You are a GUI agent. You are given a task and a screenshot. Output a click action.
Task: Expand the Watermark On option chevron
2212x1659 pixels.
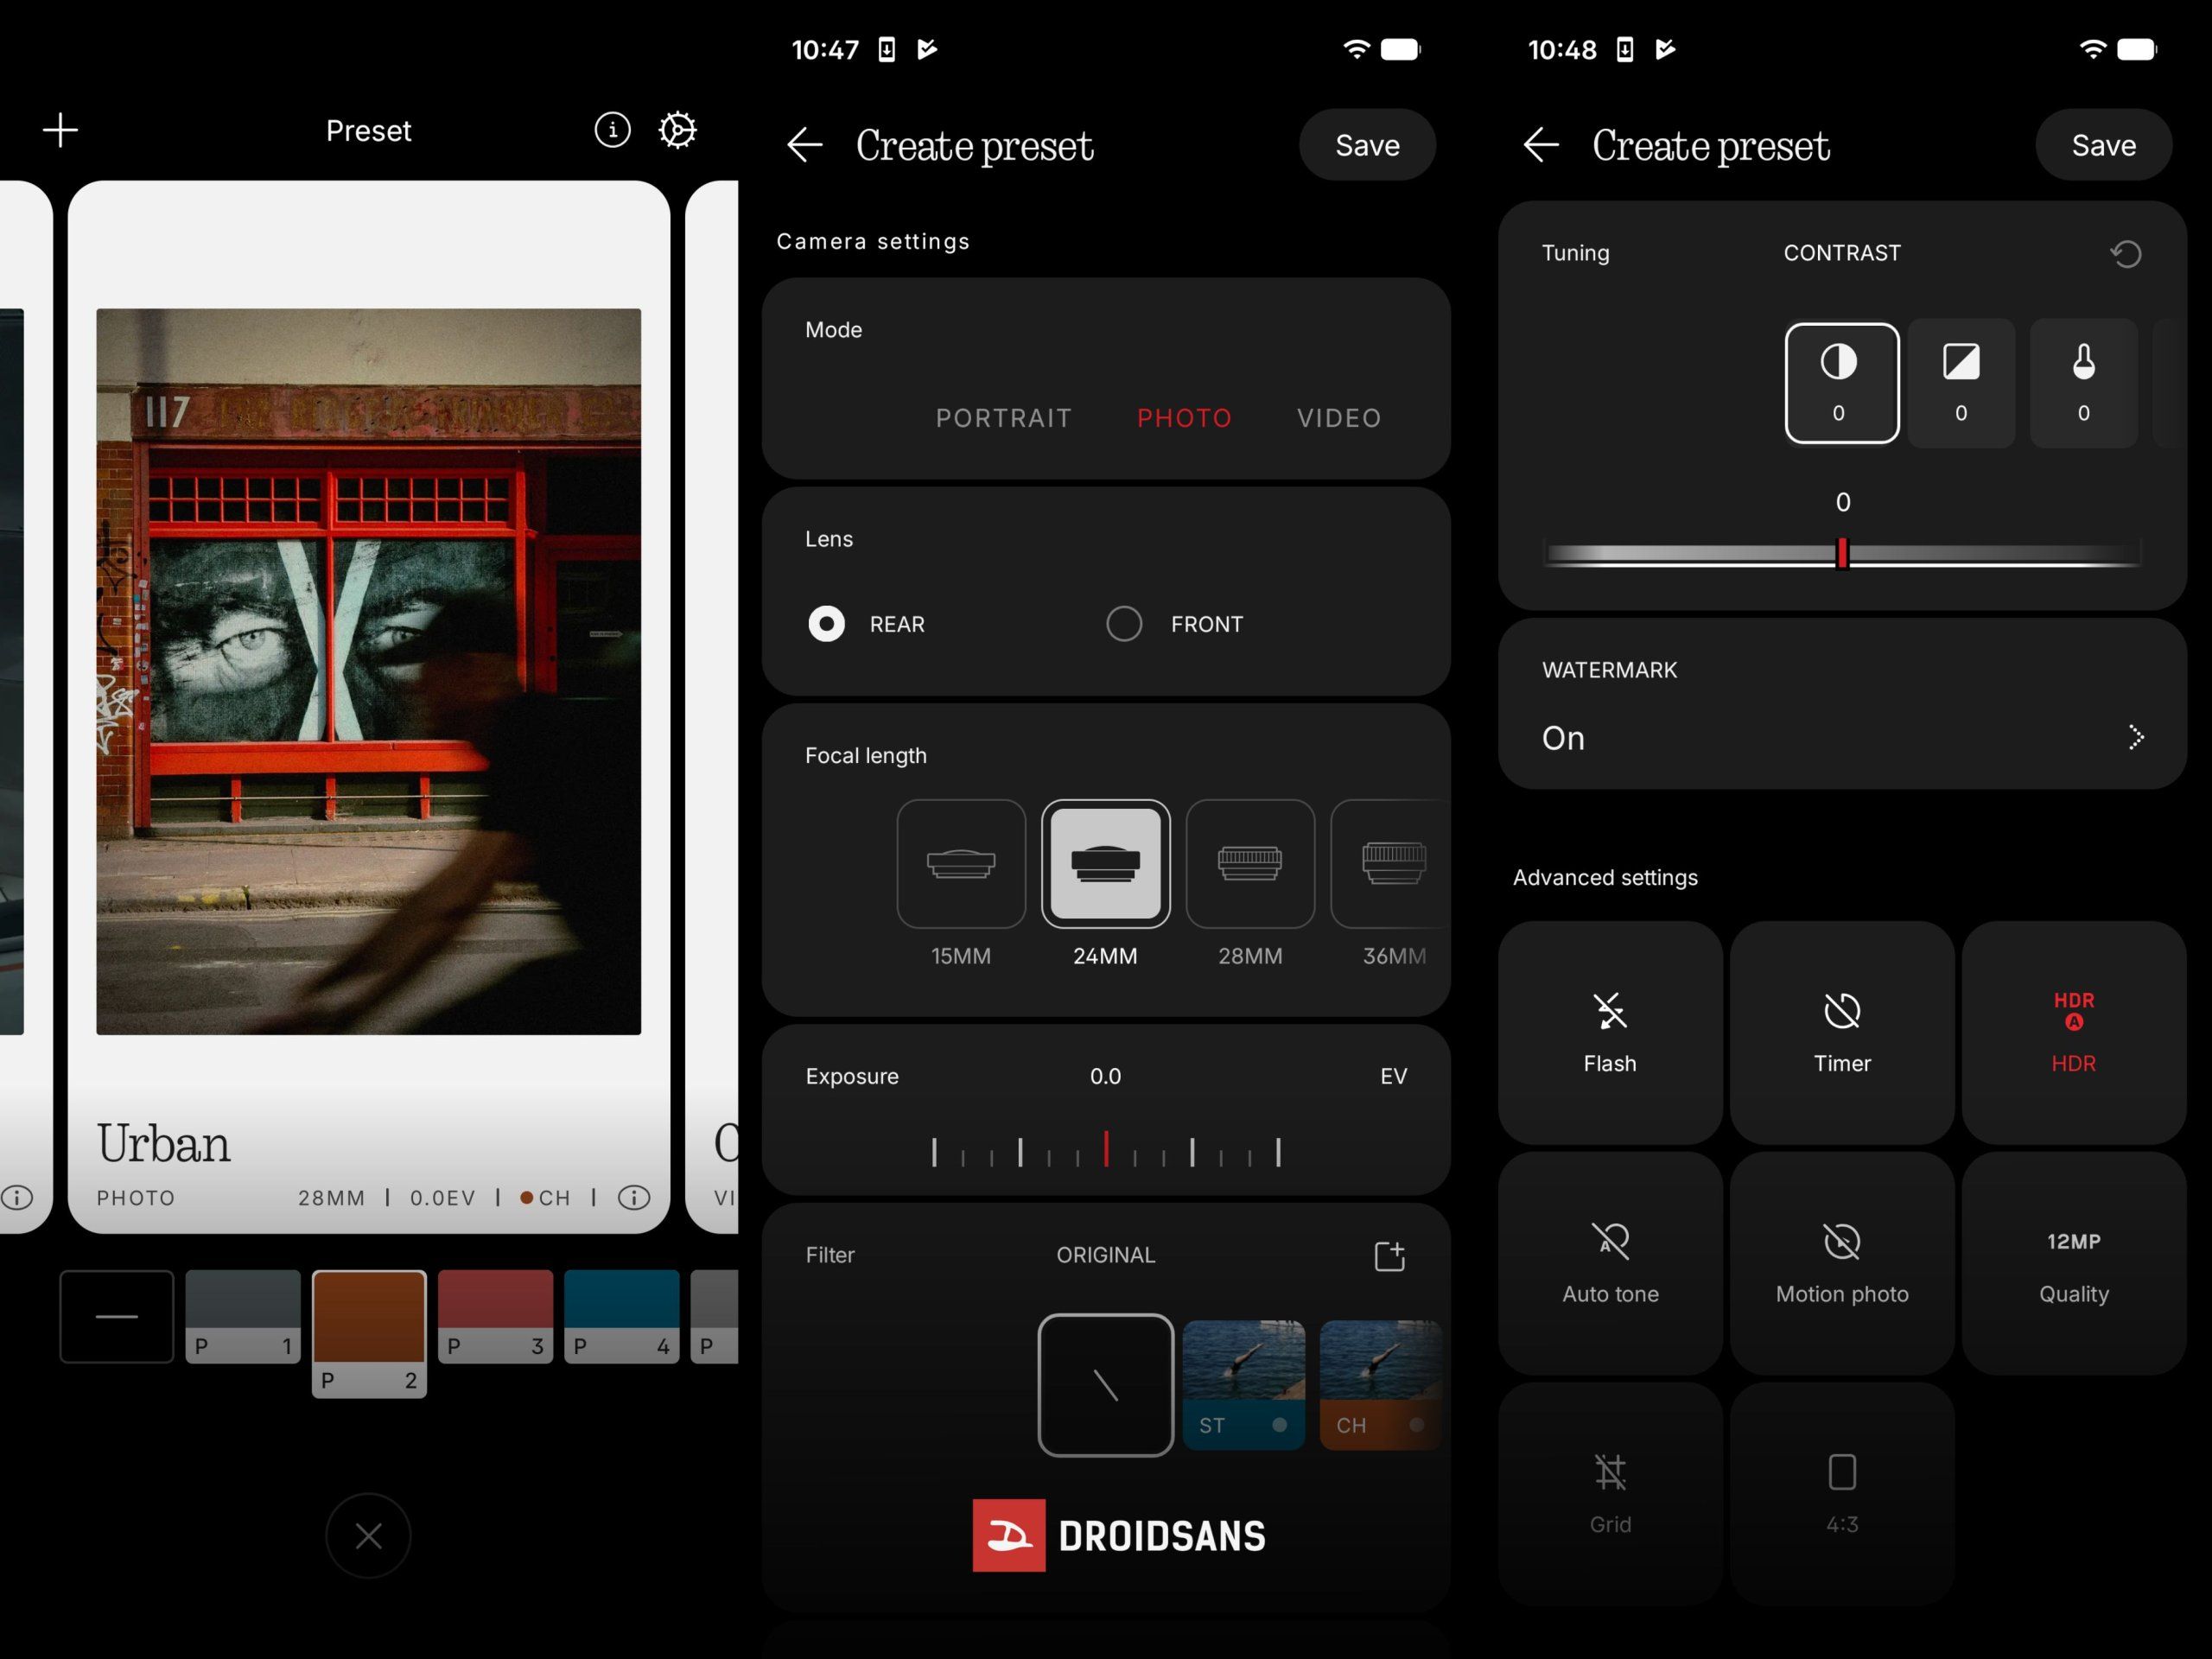(2135, 738)
